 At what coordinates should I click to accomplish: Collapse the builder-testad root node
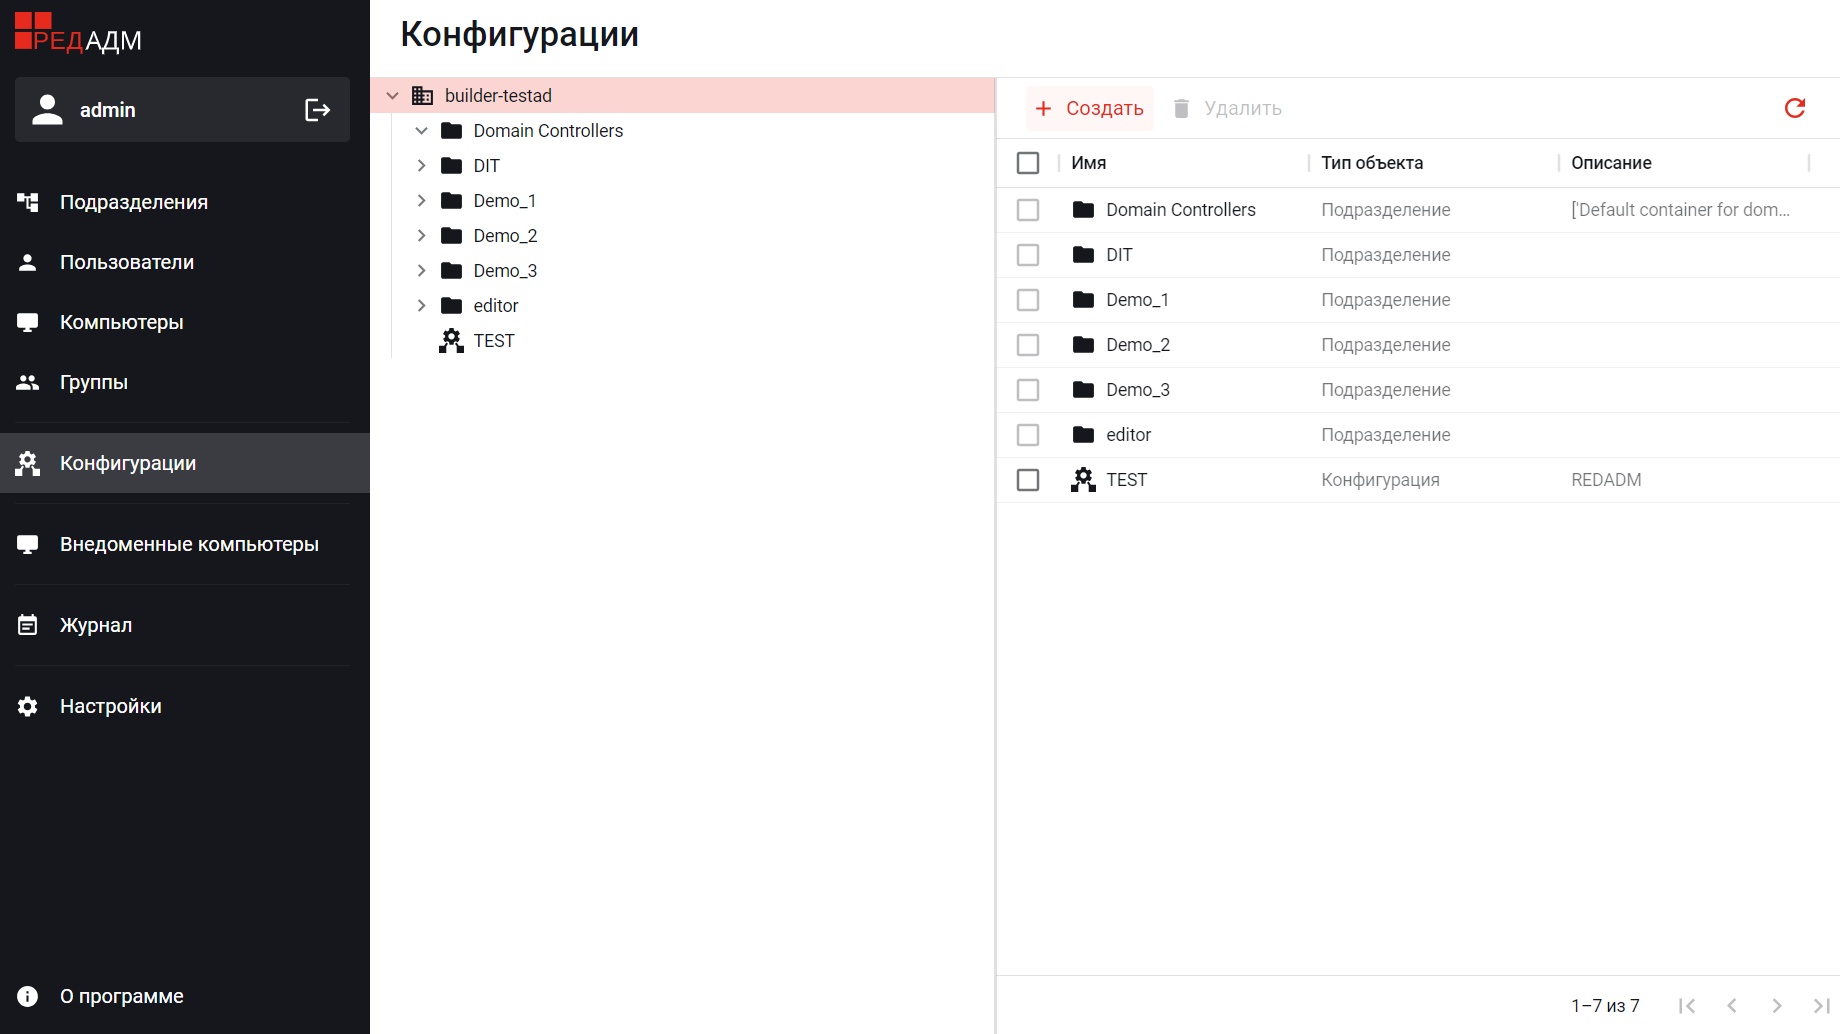[393, 96]
